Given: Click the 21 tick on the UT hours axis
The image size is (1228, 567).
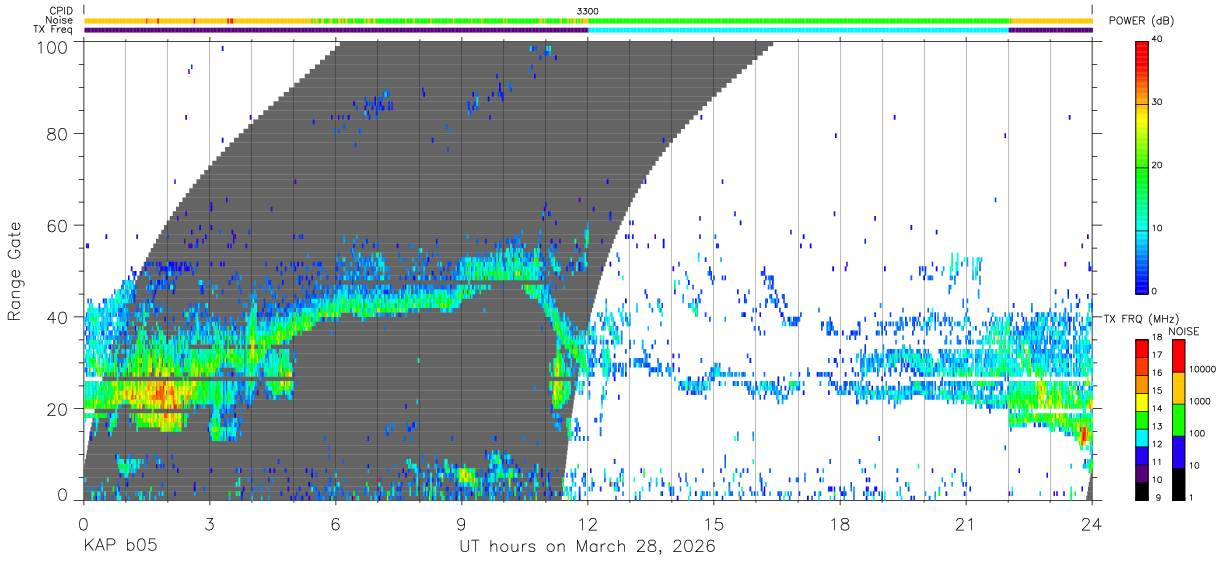Looking at the screenshot, I should tap(966, 524).
